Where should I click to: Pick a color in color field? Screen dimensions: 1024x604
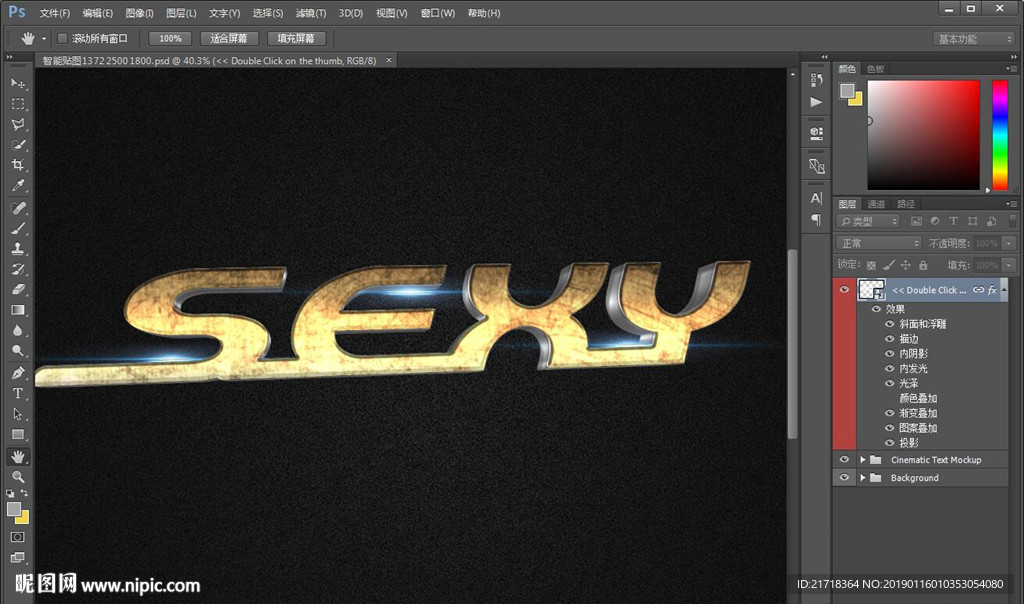pyautogui.click(x=923, y=135)
